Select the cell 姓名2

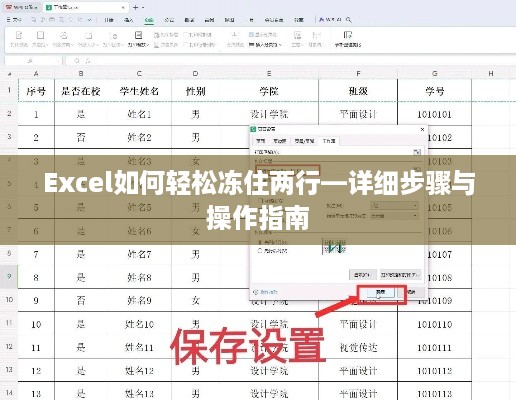pos(139,137)
